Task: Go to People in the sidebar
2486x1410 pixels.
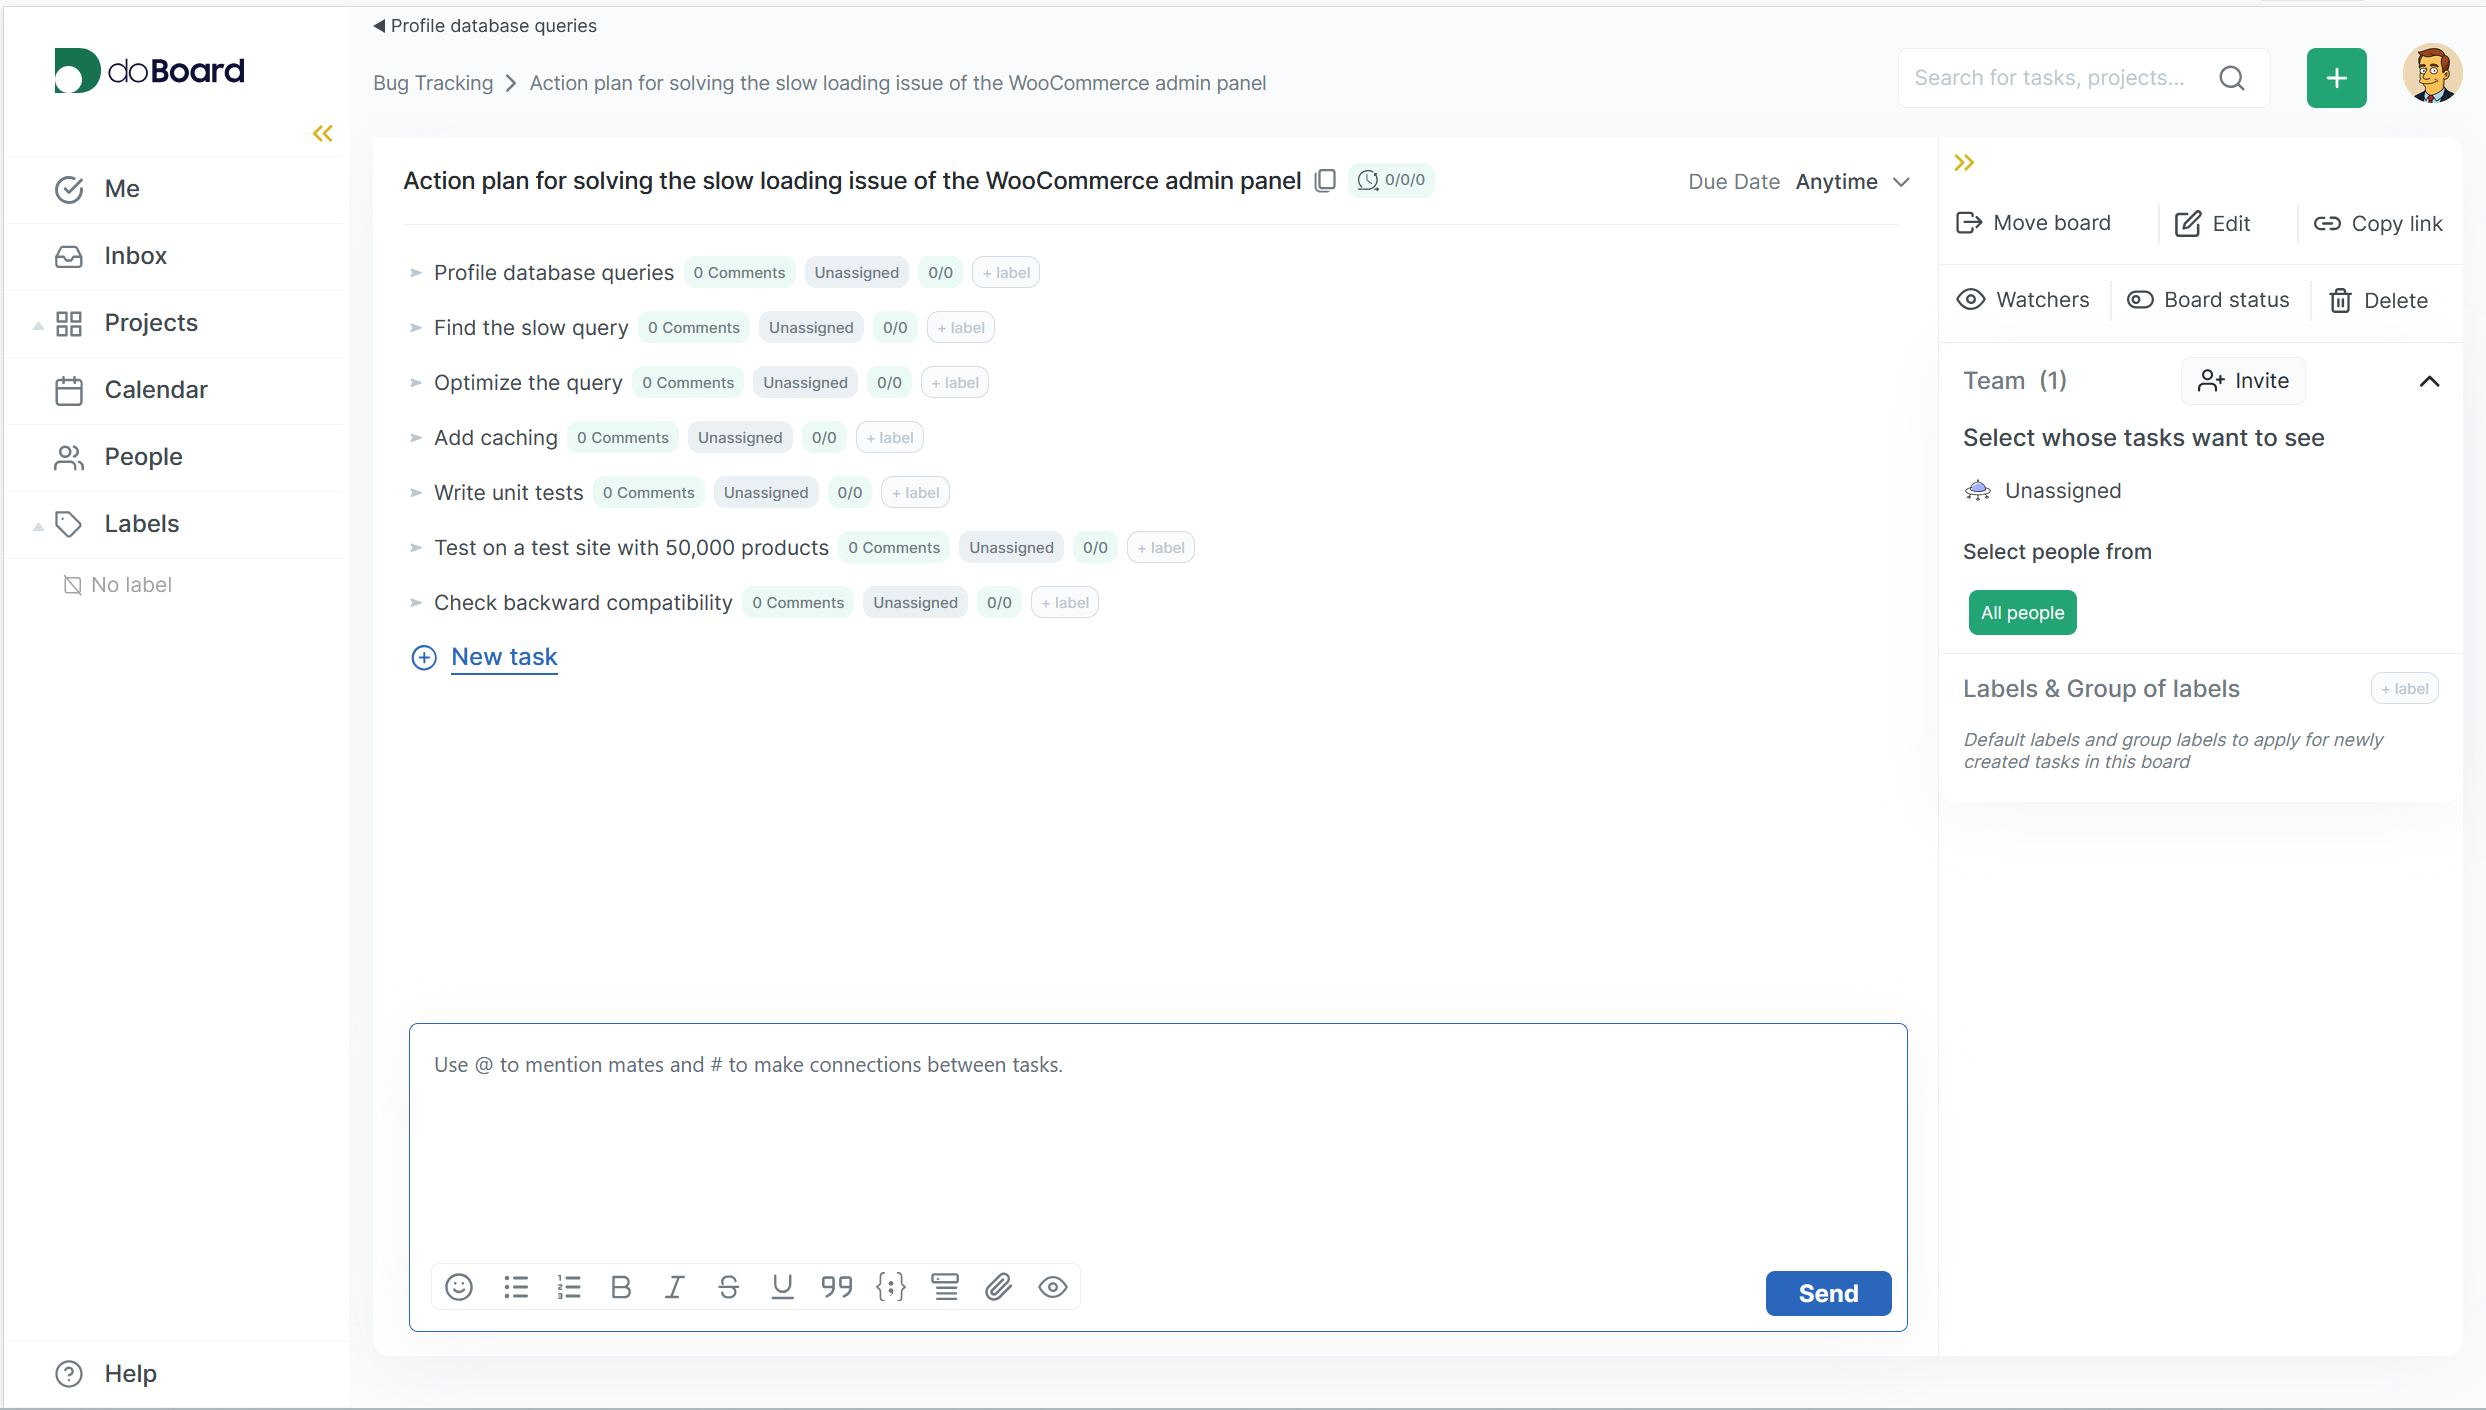Action: 143,457
